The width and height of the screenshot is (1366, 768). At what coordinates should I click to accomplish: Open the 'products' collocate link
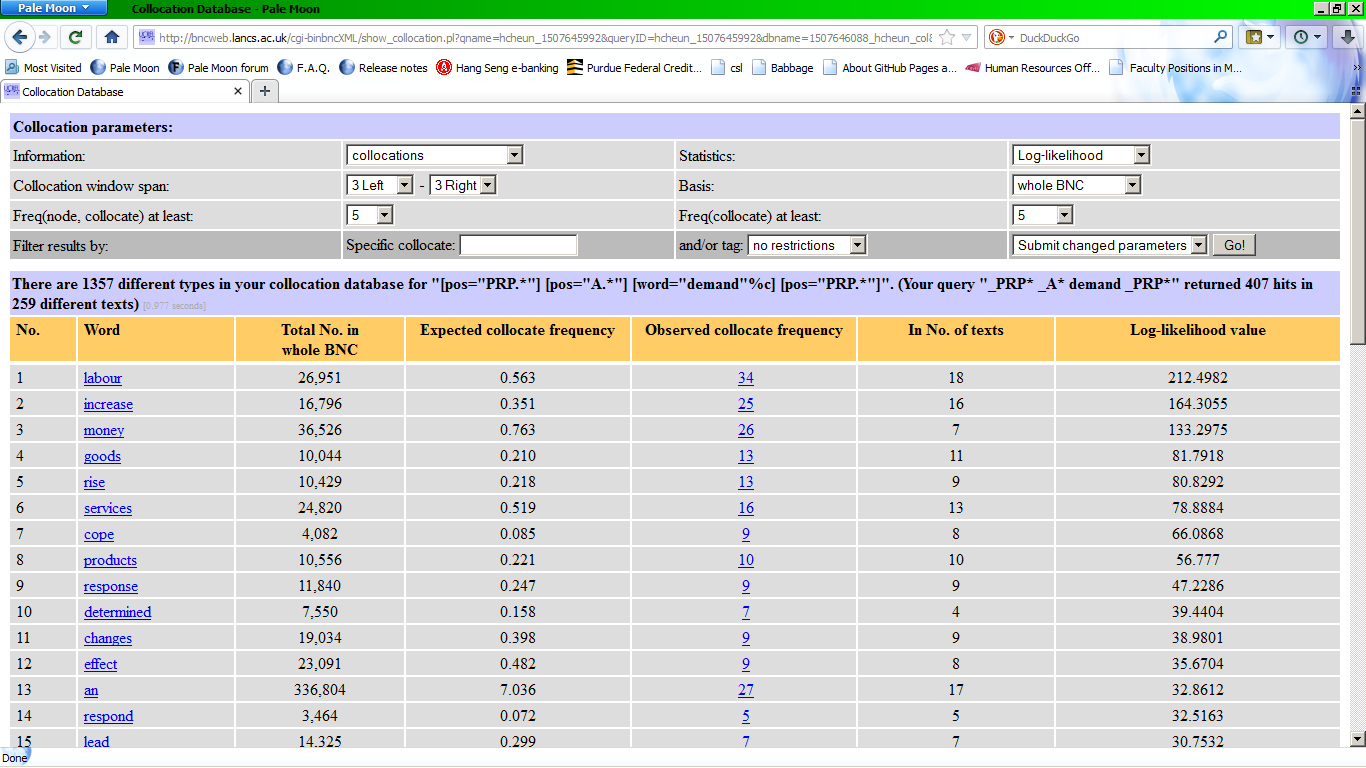110,560
